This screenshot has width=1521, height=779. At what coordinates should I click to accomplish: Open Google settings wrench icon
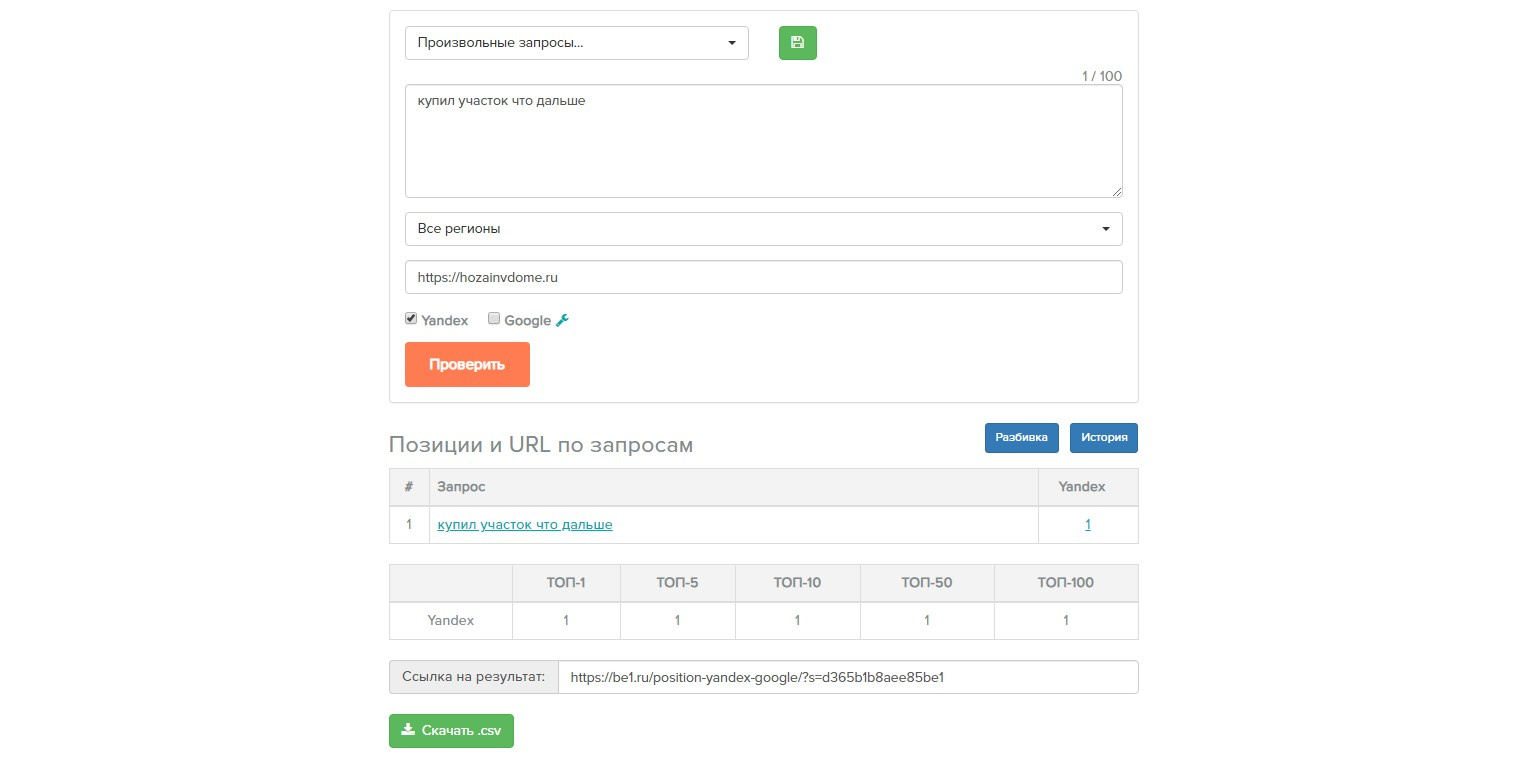pos(562,320)
